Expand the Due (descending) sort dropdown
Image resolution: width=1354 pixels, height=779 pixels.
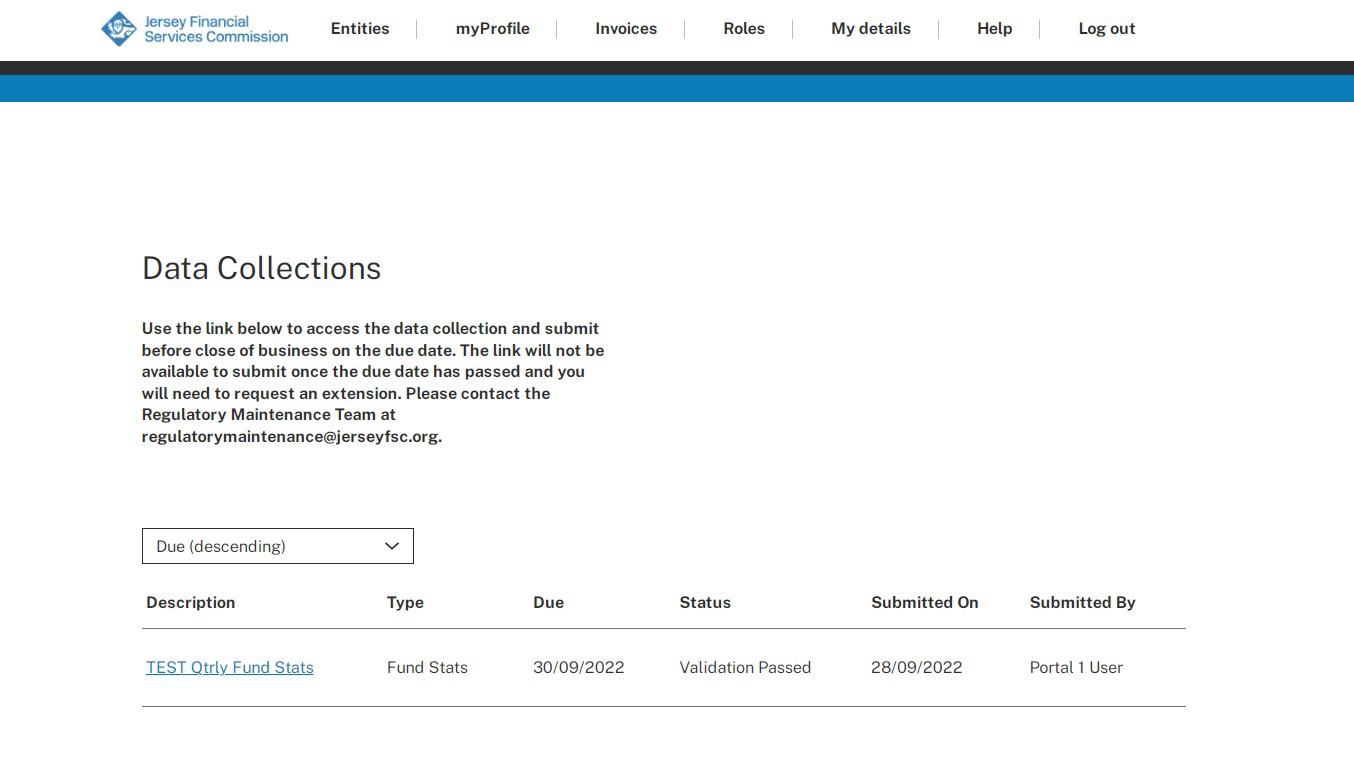pos(278,546)
